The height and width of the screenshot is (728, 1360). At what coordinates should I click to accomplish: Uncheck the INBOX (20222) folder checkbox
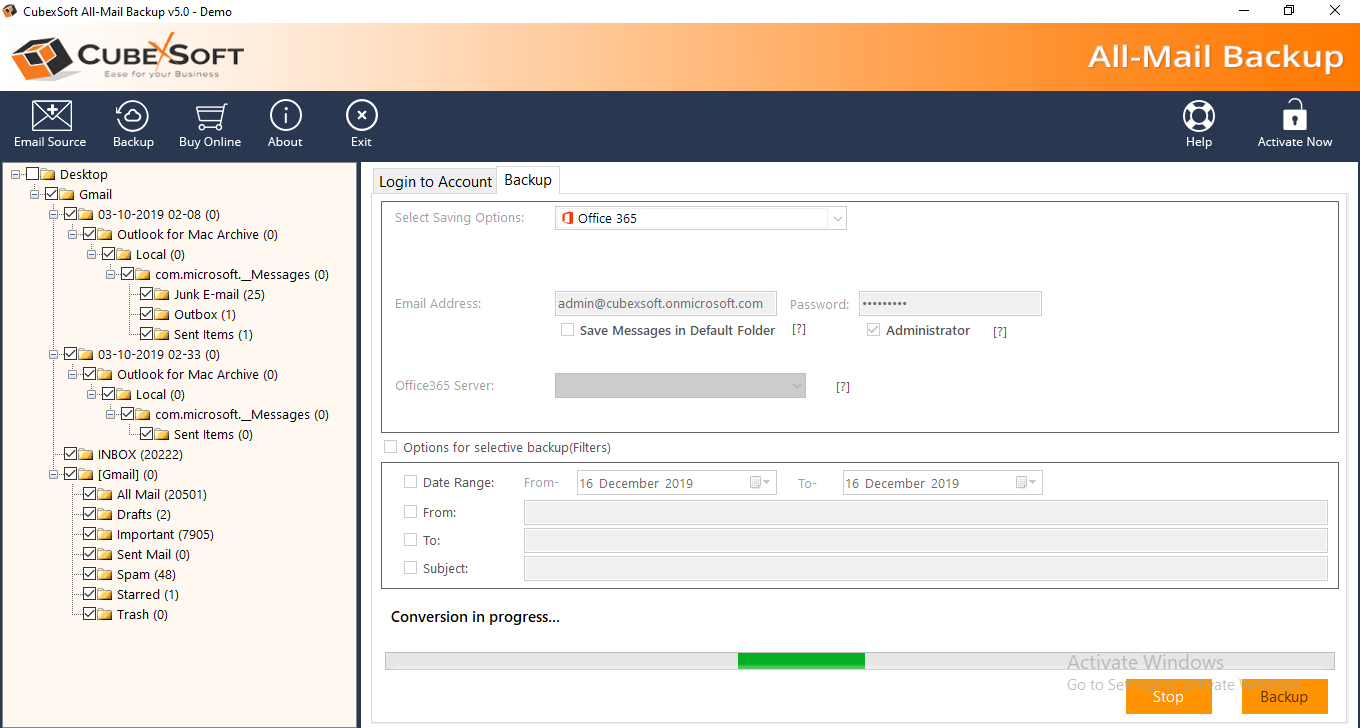[71, 454]
